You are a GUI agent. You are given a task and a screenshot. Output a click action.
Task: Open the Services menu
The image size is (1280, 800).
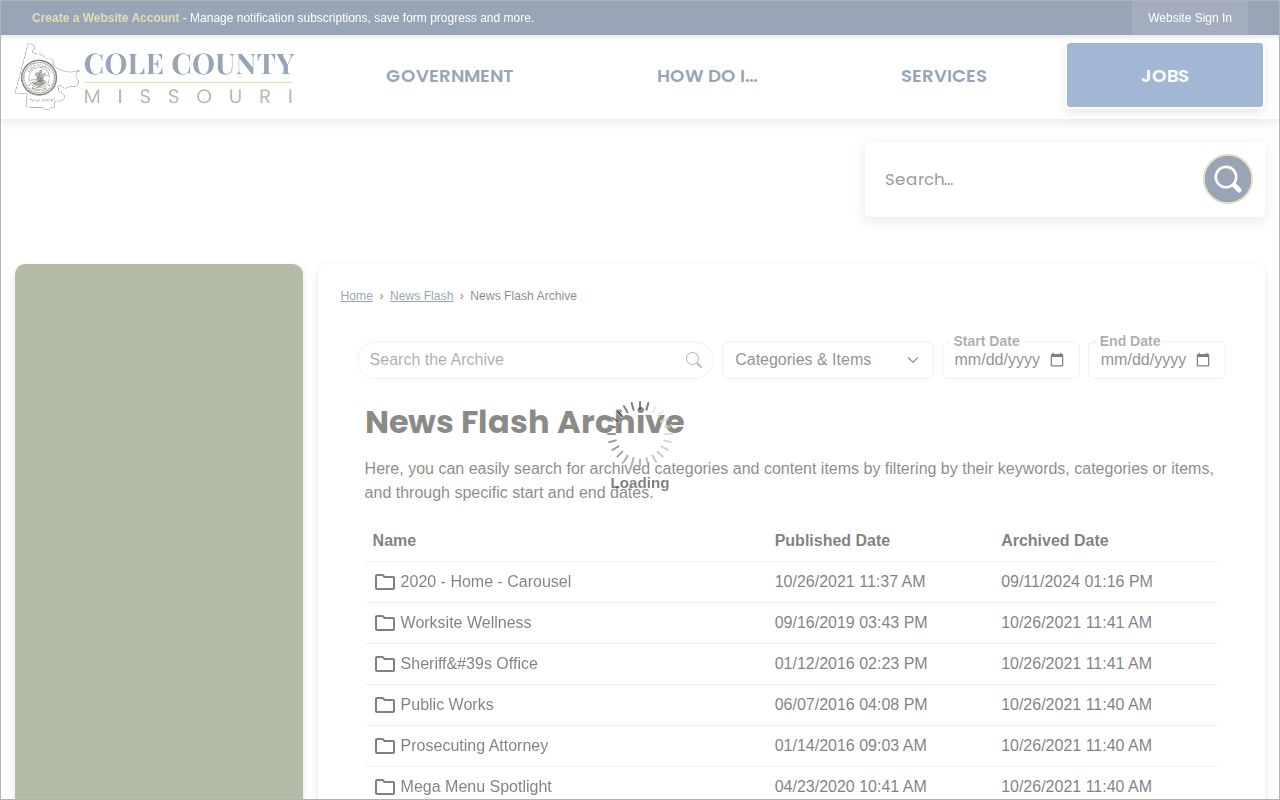click(x=944, y=76)
